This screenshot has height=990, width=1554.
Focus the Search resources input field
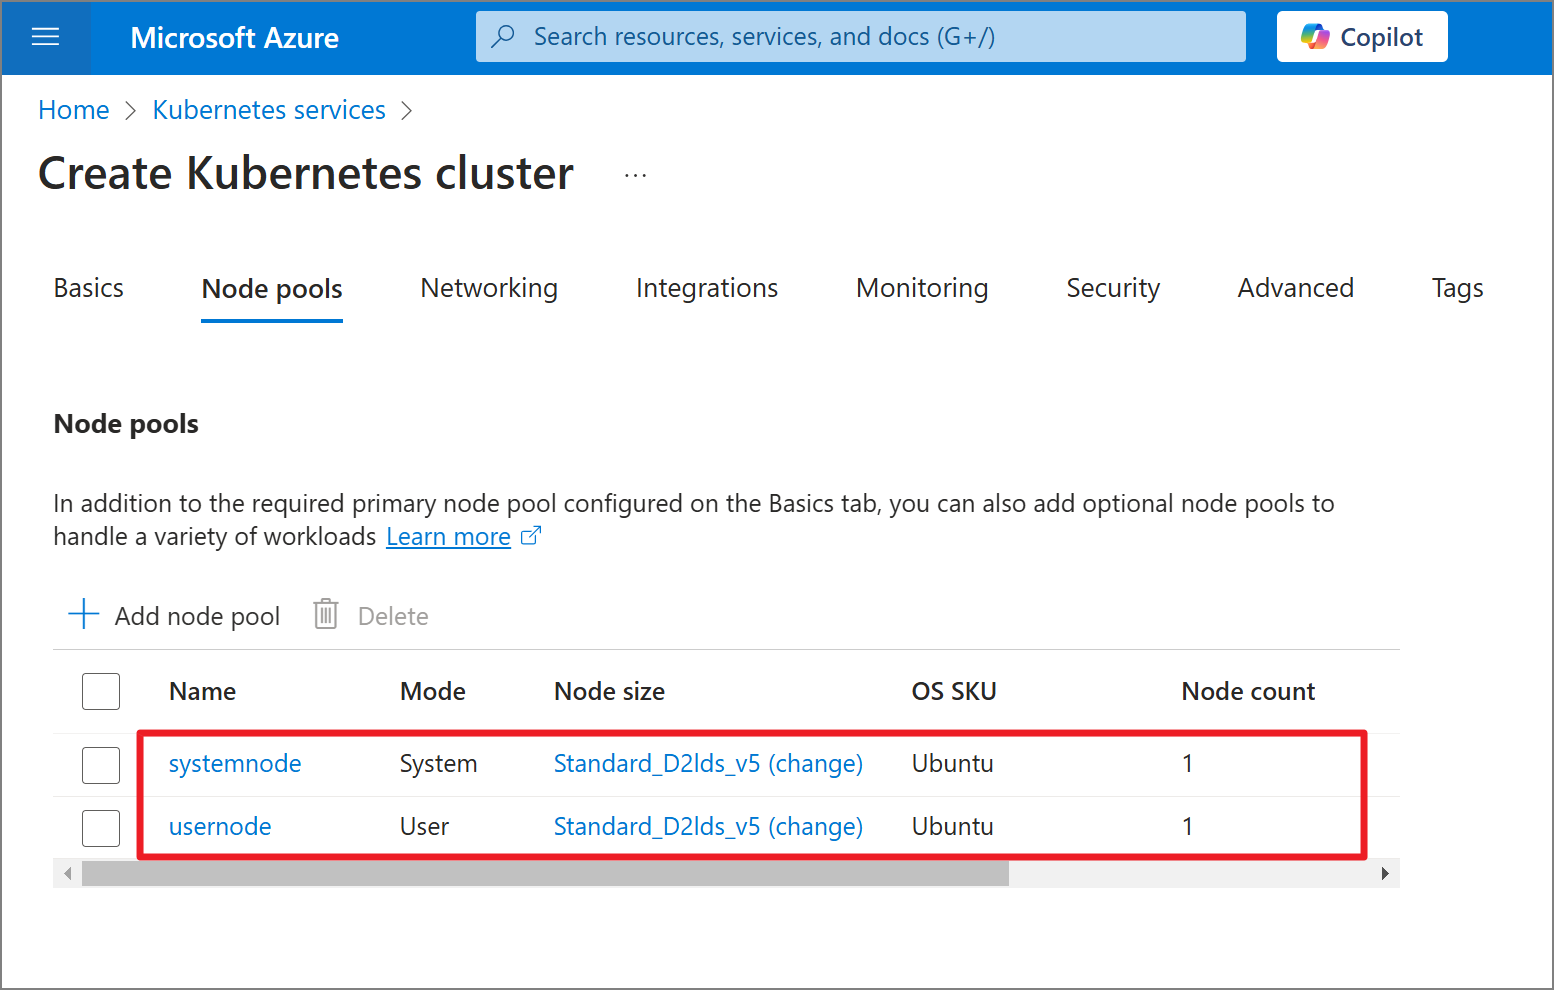pos(861,37)
